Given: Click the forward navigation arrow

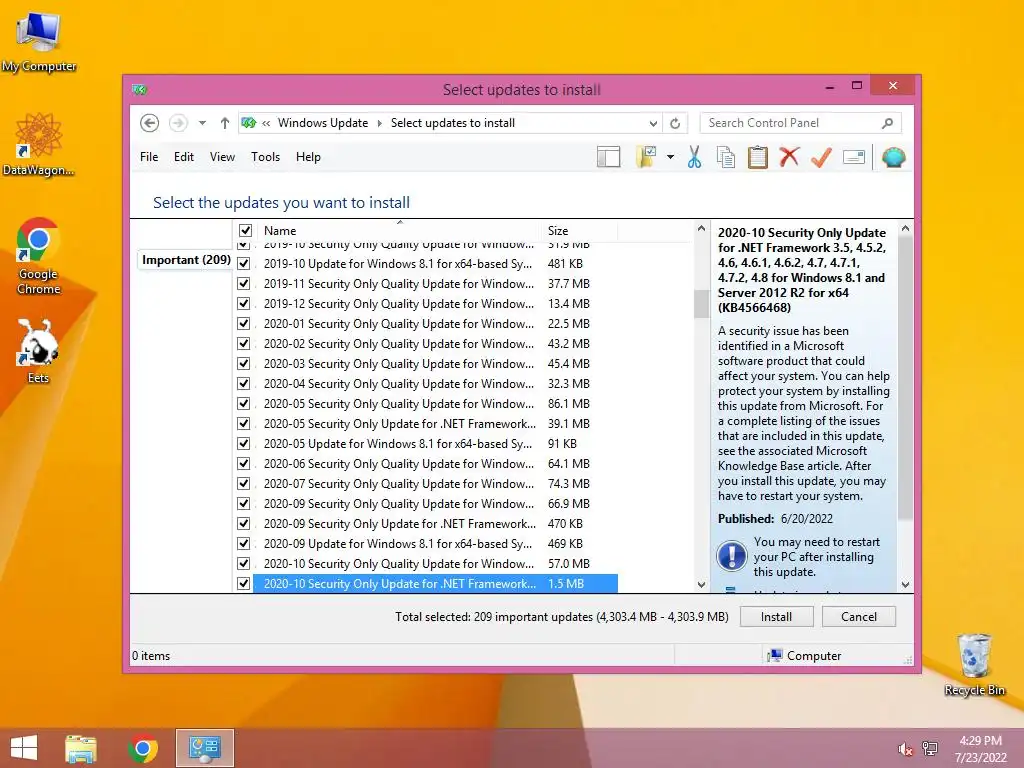Looking at the screenshot, I should [178, 123].
